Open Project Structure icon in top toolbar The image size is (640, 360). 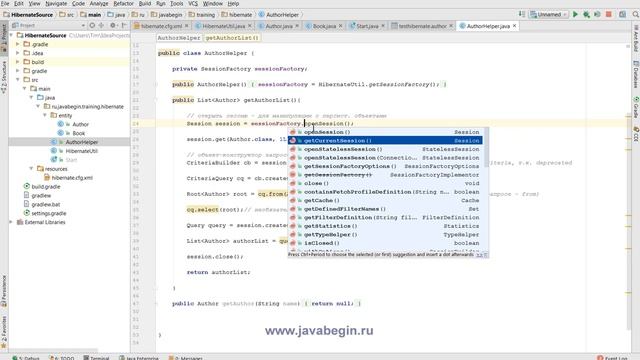(622, 14)
